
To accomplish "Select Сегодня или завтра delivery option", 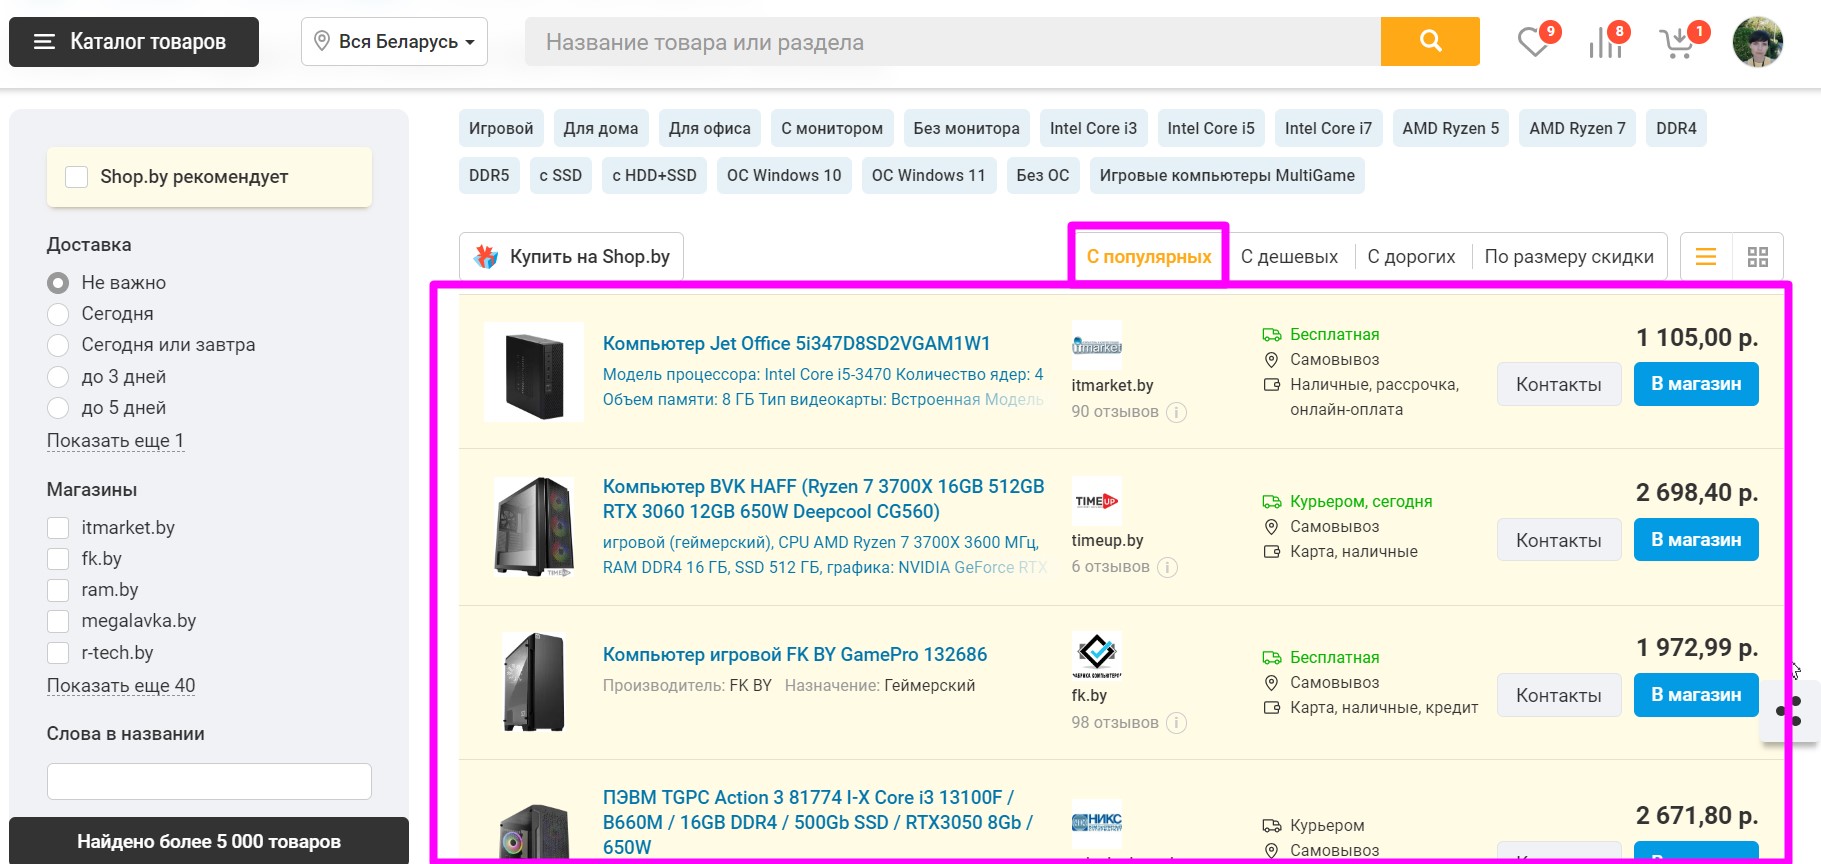I will coord(58,345).
